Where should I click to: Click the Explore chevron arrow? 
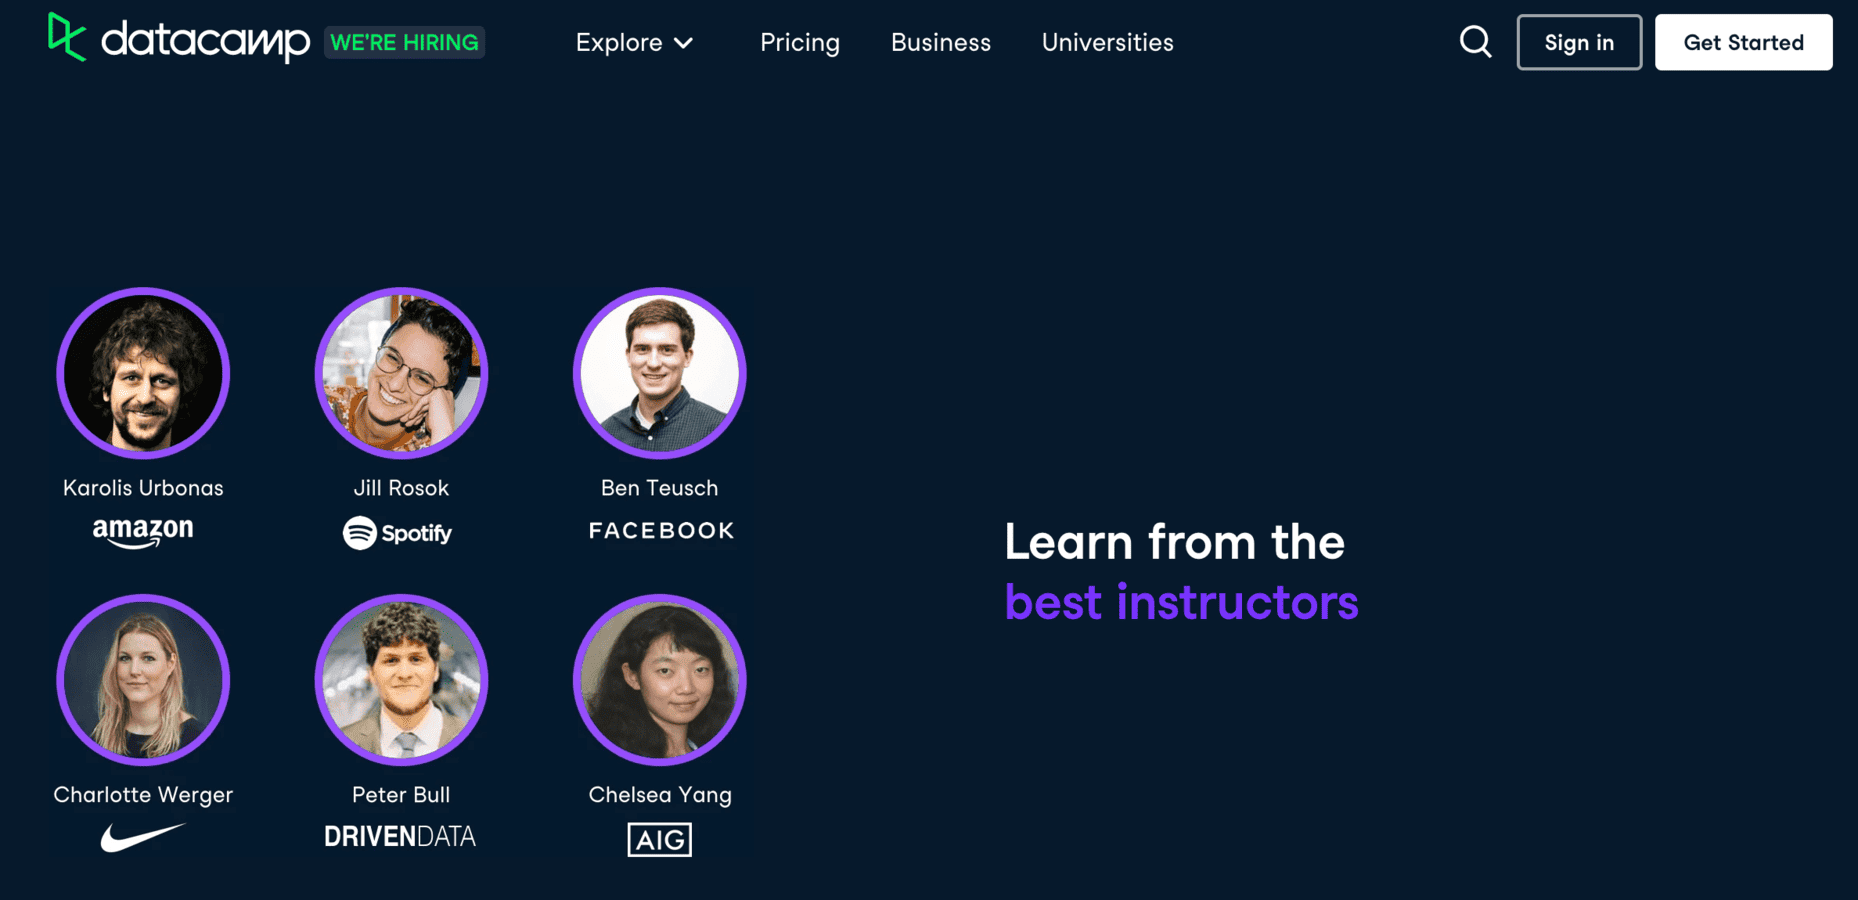684,43
